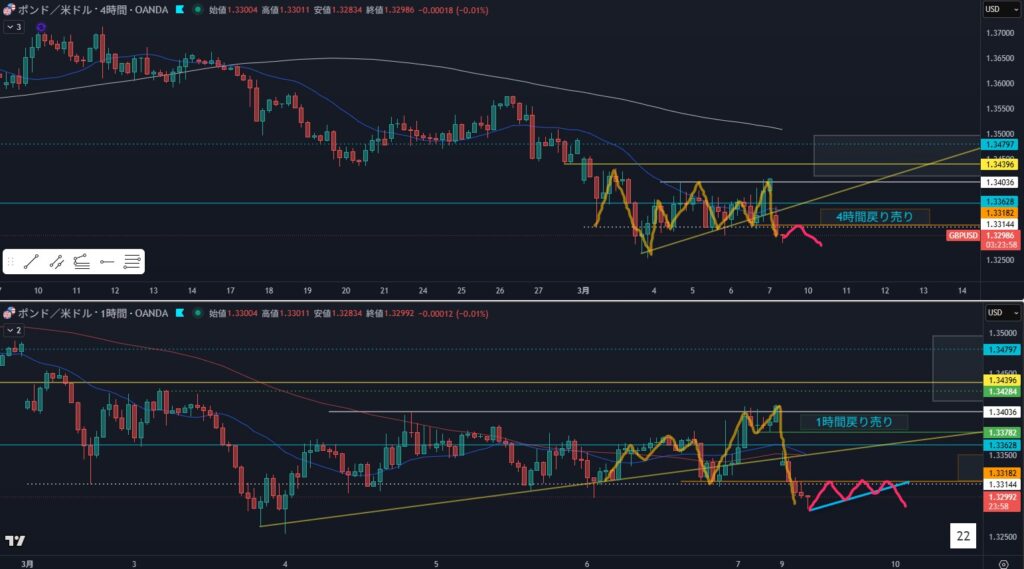Image resolution: width=1024 pixels, height=569 pixels.
Task: Open the USD currency dropdown on top chart
Action: coord(993,9)
